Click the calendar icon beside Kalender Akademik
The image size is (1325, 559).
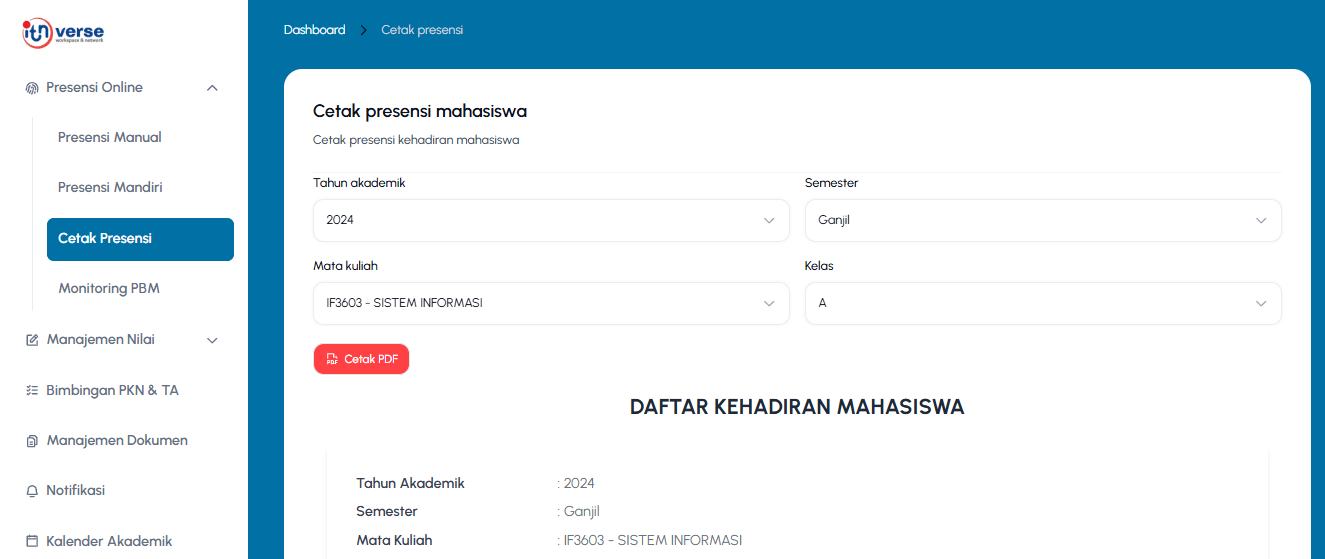32,542
